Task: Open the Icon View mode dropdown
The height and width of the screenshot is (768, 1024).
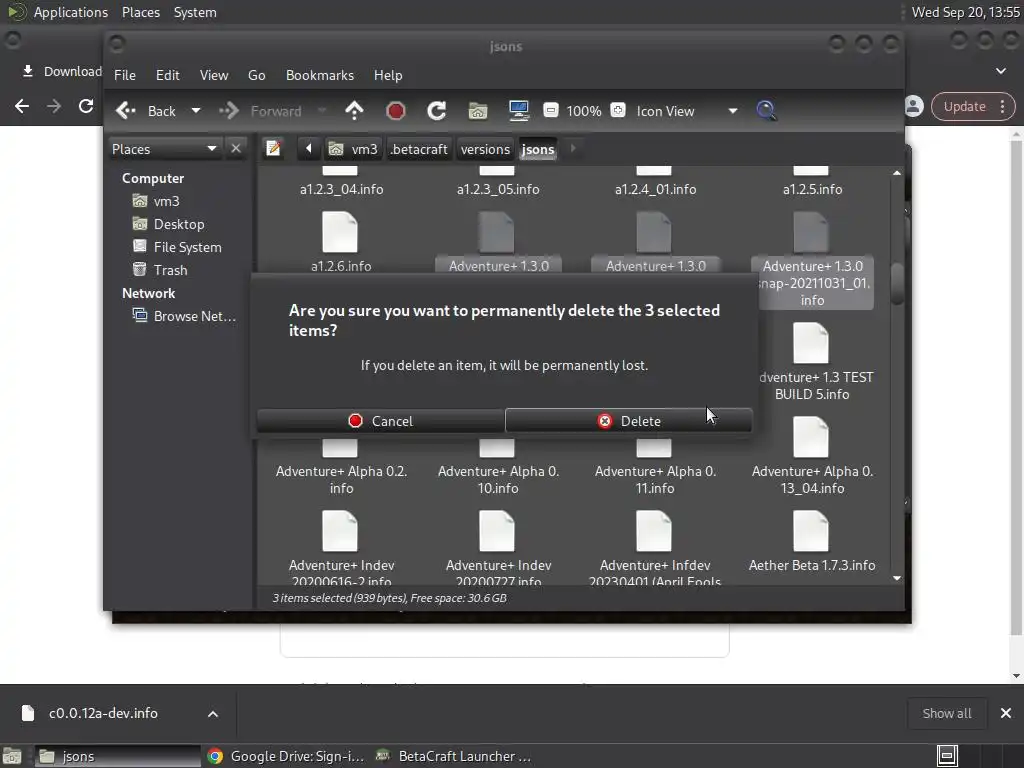Action: pyautogui.click(x=686, y=111)
